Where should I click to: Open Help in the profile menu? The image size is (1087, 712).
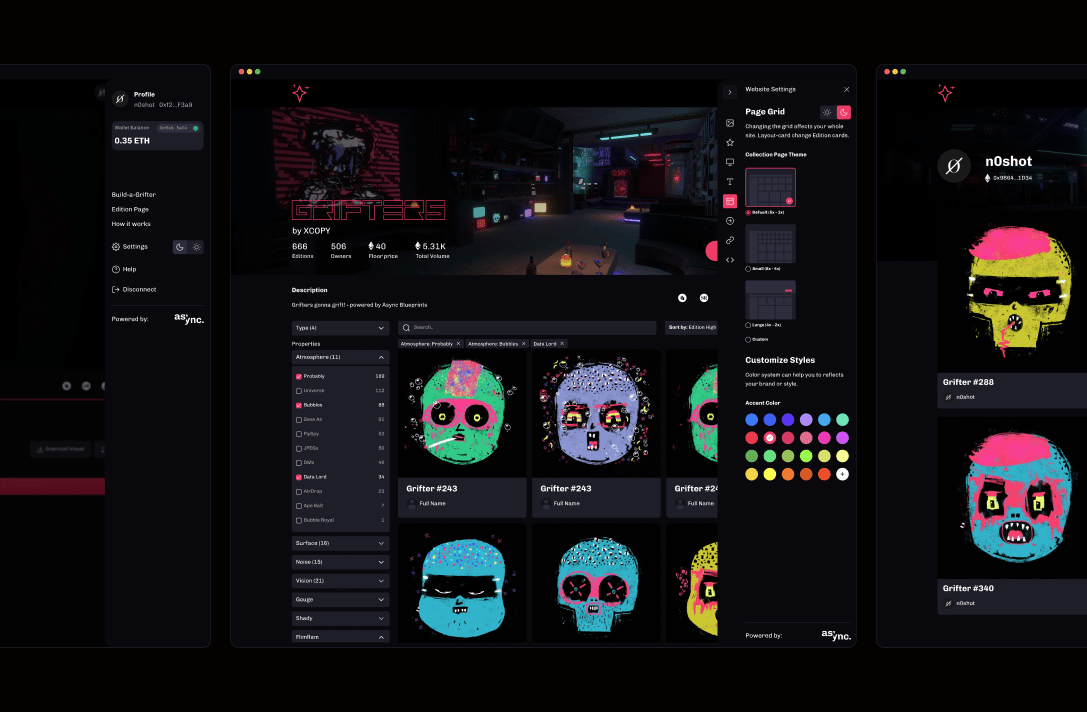(x=124, y=270)
